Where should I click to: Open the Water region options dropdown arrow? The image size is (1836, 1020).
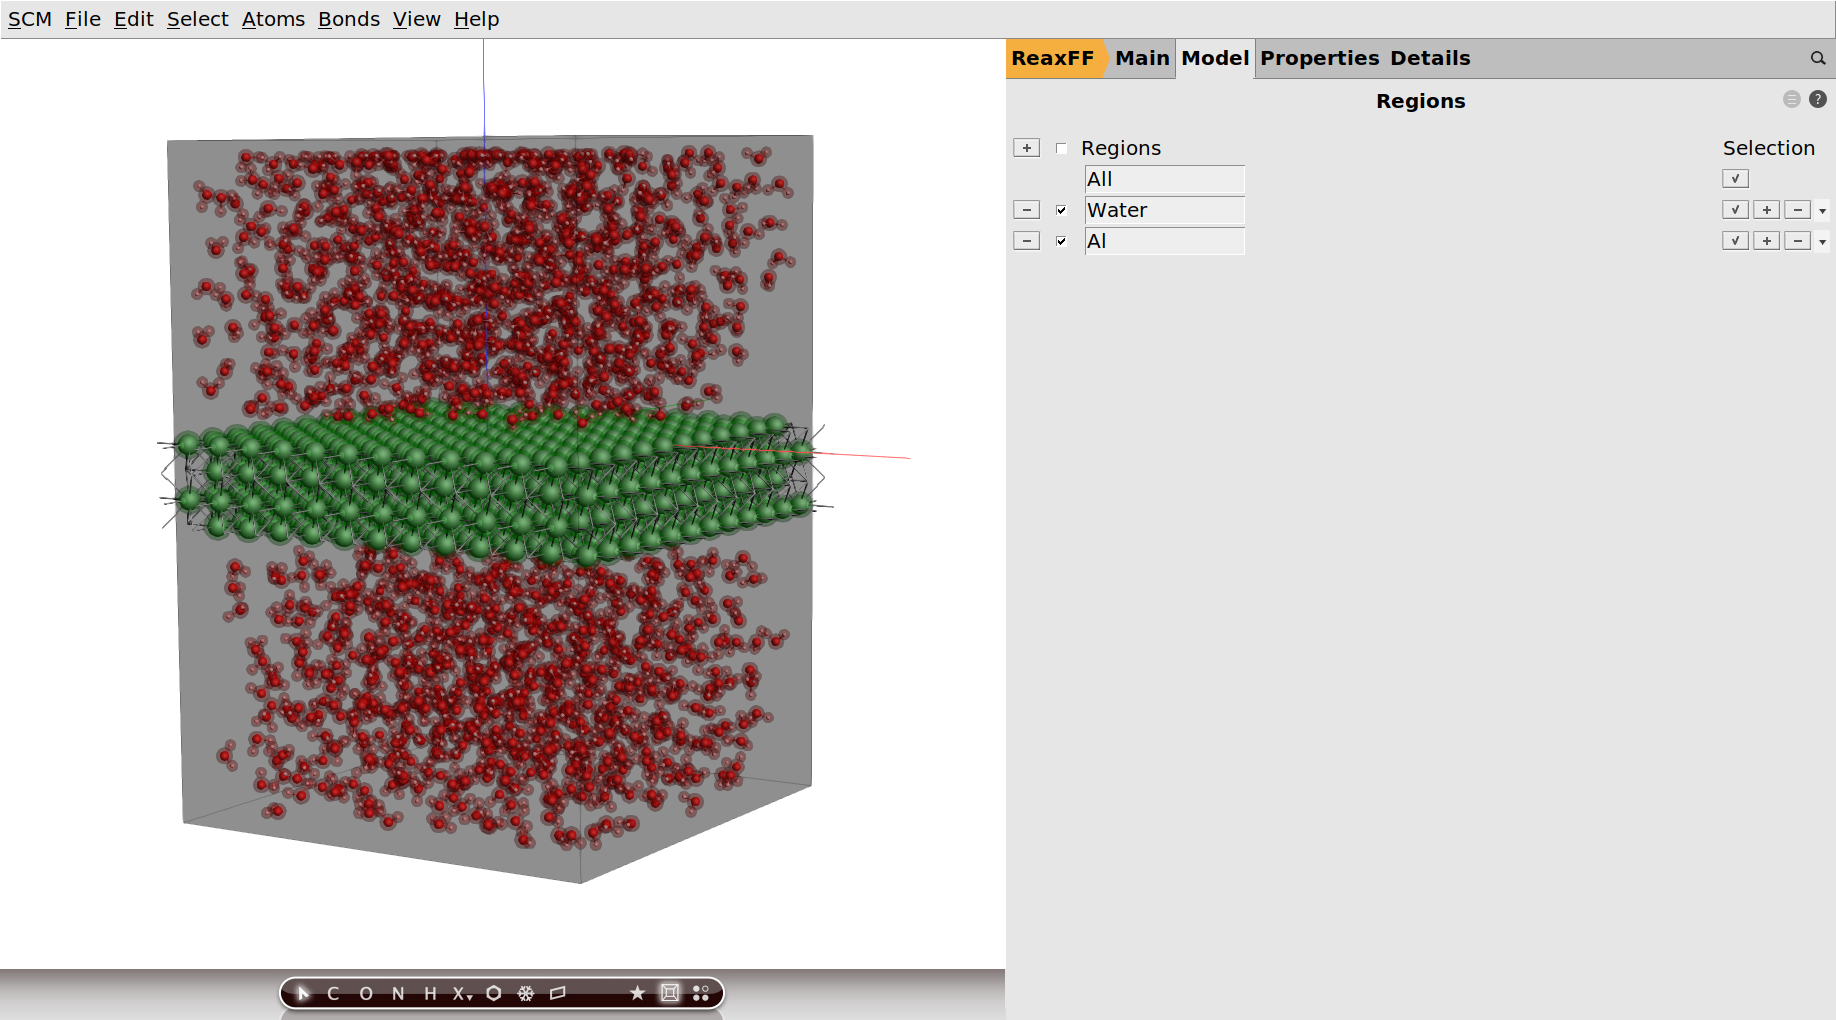pos(1822,211)
